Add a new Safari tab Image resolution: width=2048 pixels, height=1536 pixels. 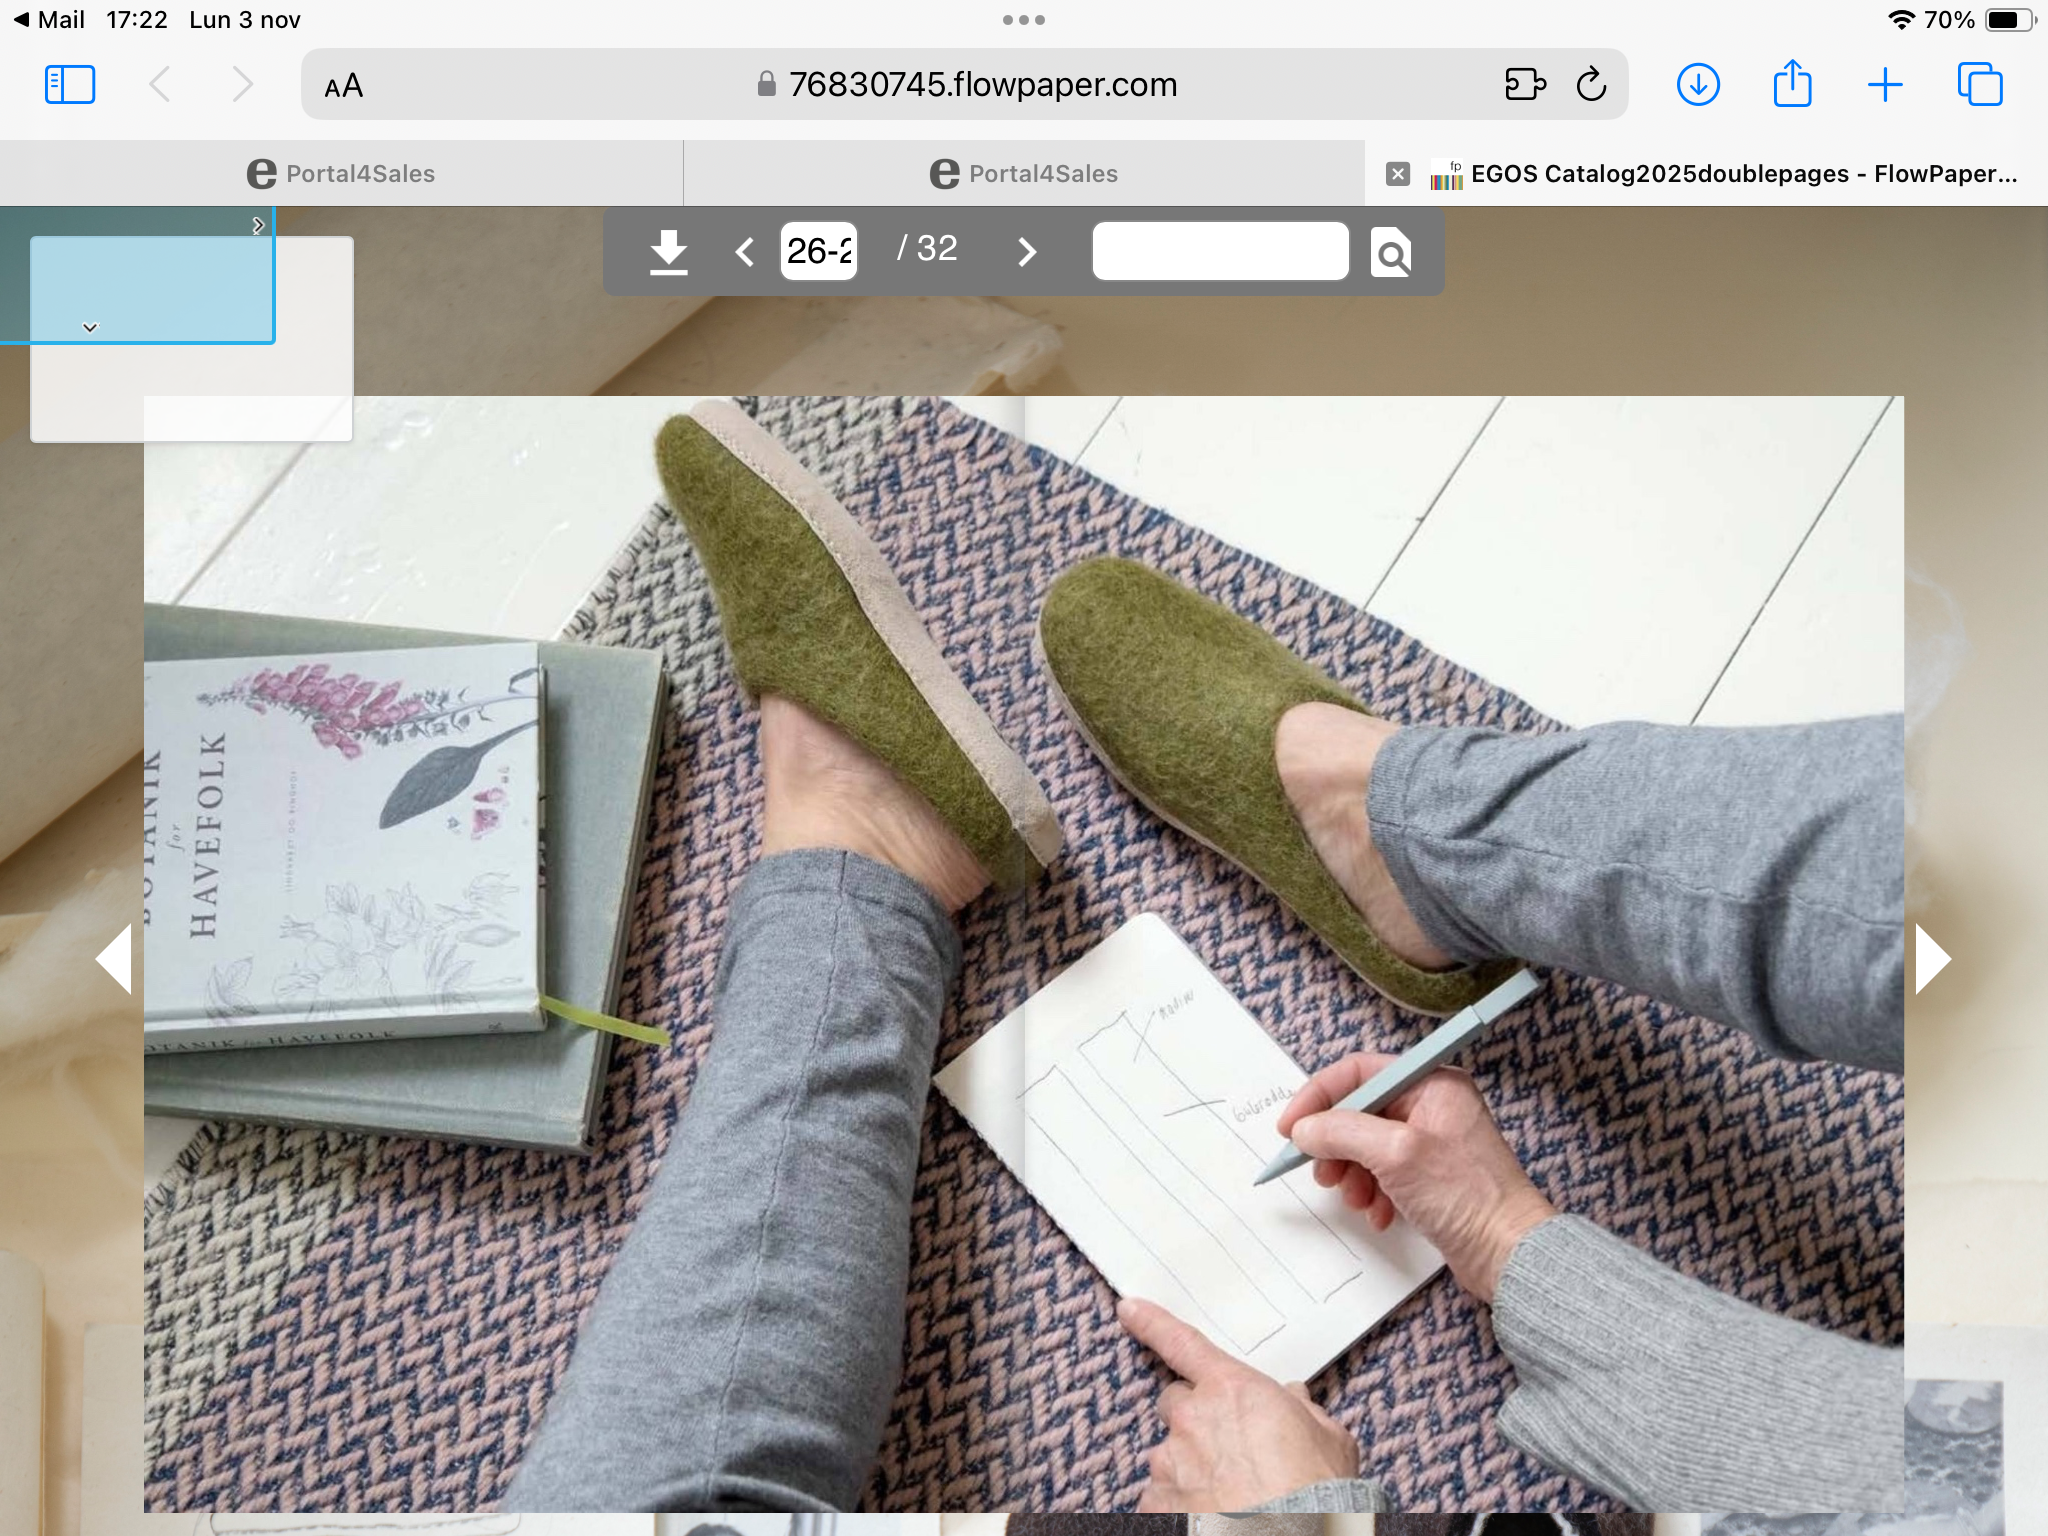(1885, 85)
